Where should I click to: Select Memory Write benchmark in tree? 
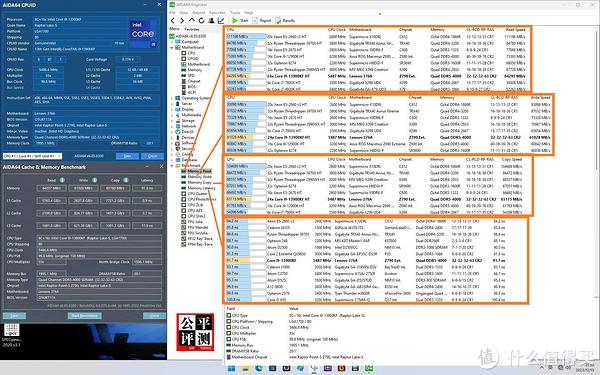pos(197,177)
